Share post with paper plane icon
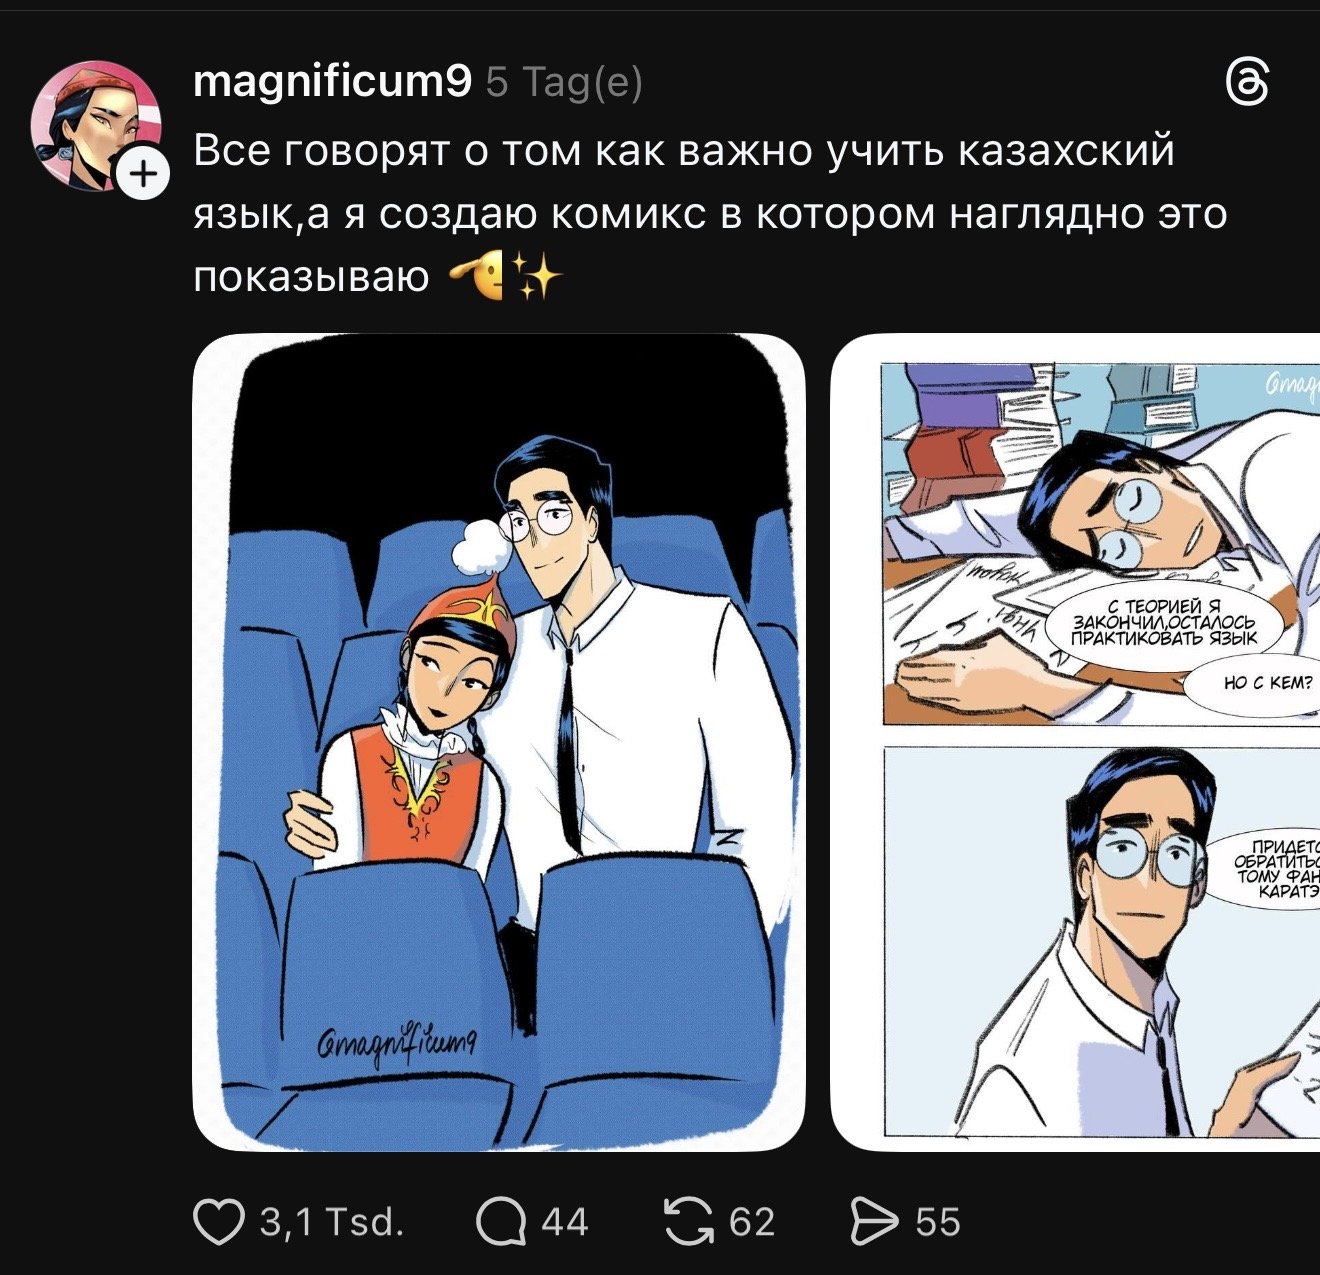This screenshot has width=1320, height=1275. coord(874,1222)
